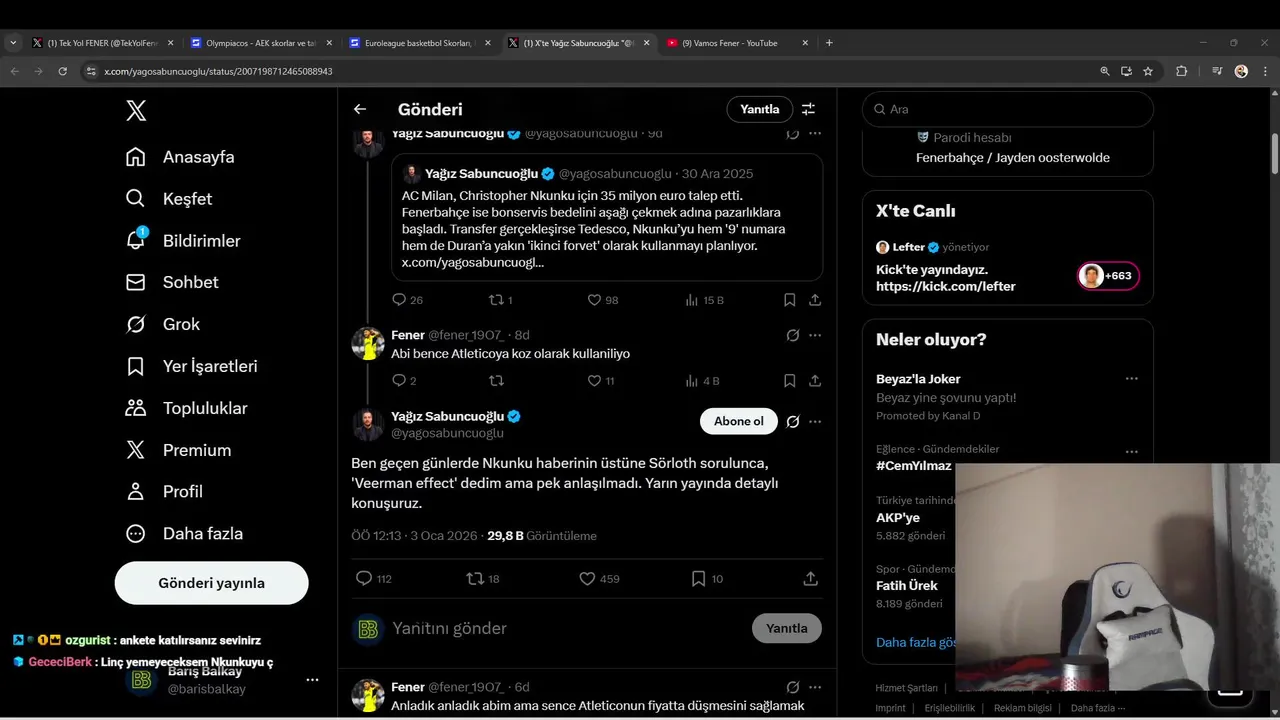Like Fener's comment with 11 likes
Screen dimensions: 1280x720
click(600, 381)
